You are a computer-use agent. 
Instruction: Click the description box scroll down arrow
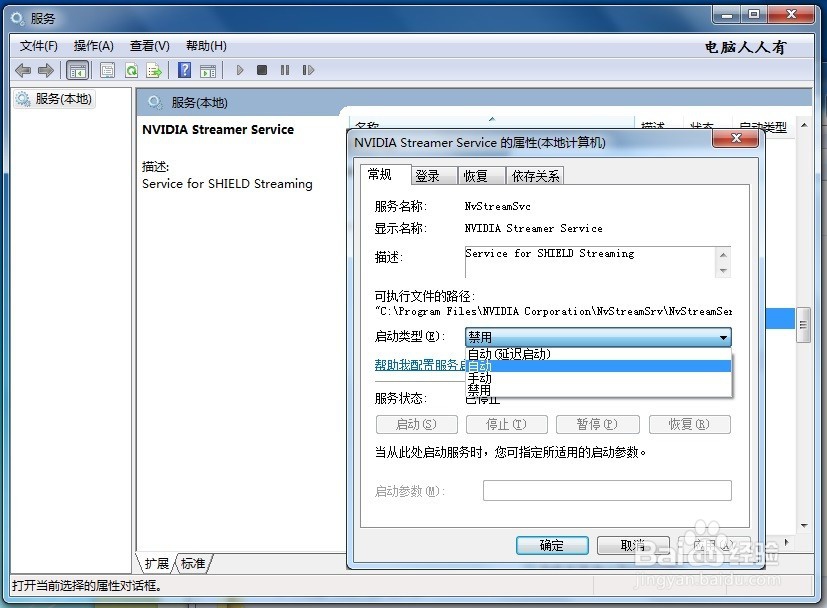tap(724, 271)
